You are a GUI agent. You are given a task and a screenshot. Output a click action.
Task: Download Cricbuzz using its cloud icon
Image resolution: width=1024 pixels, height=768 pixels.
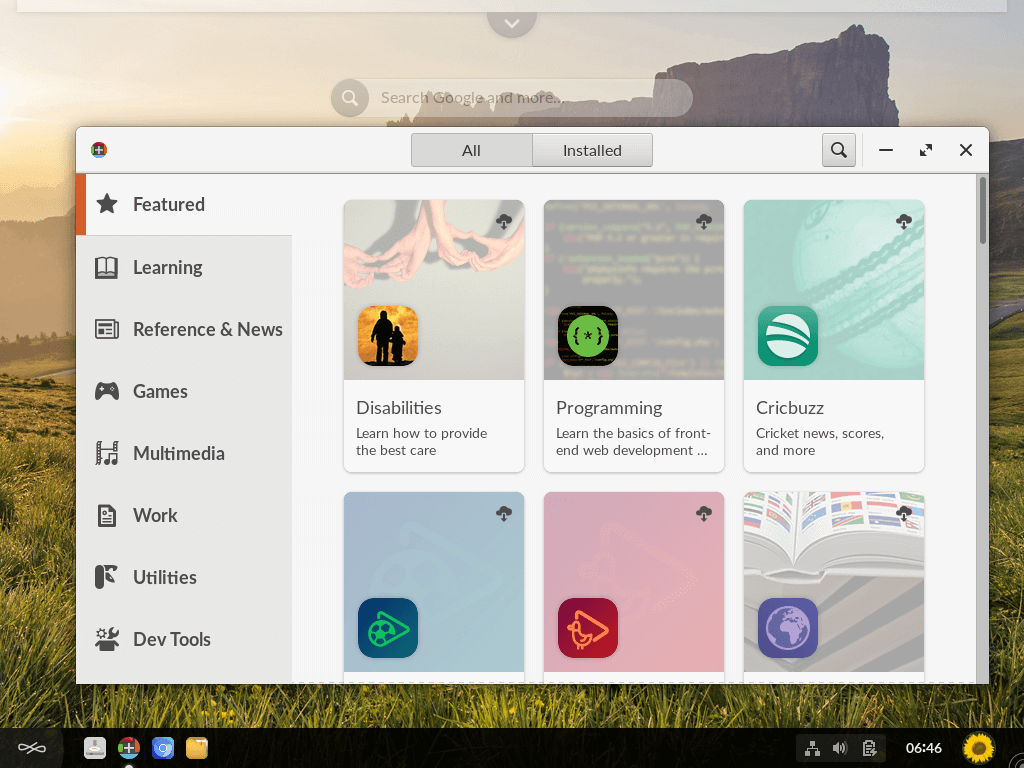[x=903, y=221]
